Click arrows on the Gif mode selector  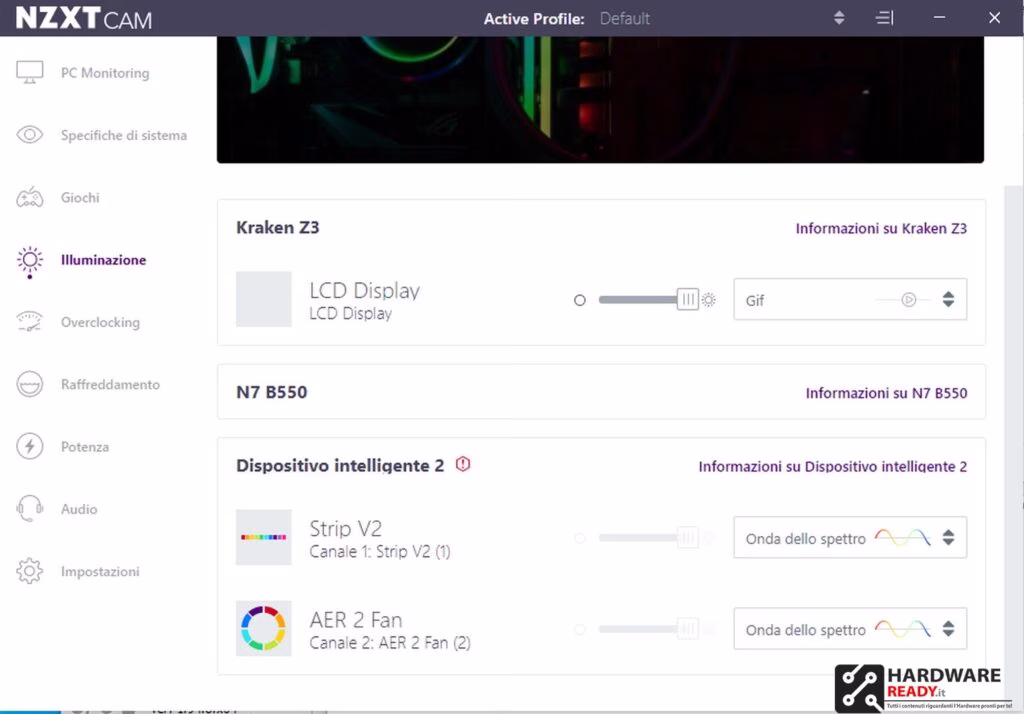coord(948,299)
